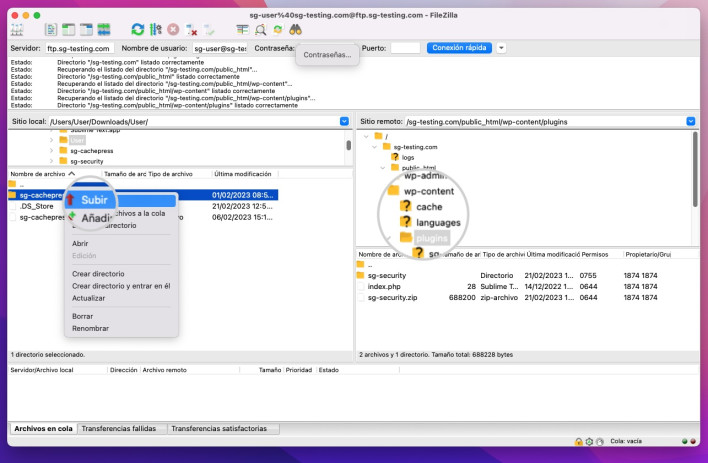
Task: Sort local files by Última modificación
Action: [244, 174]
